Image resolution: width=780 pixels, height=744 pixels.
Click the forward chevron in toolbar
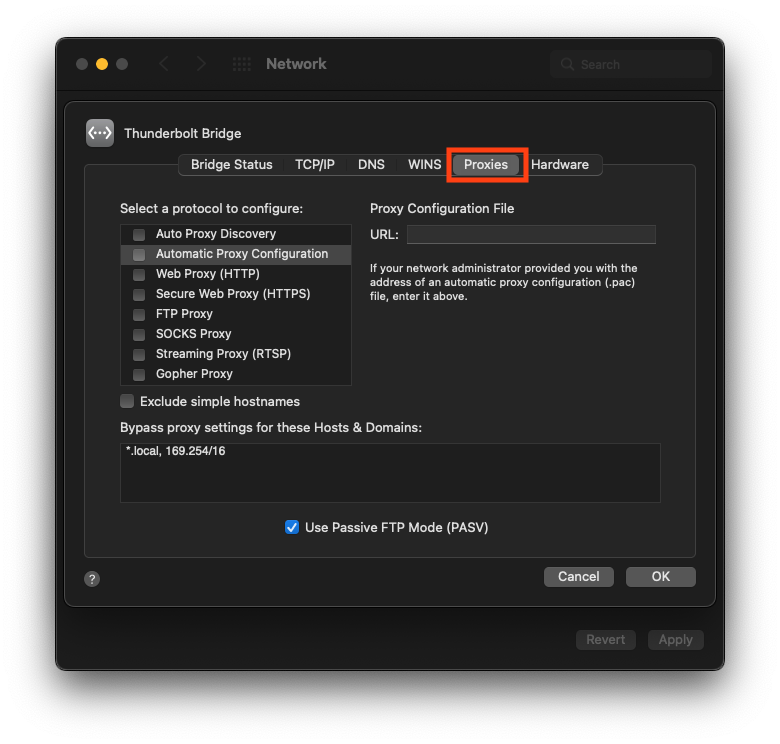click(x=202, y=64)
